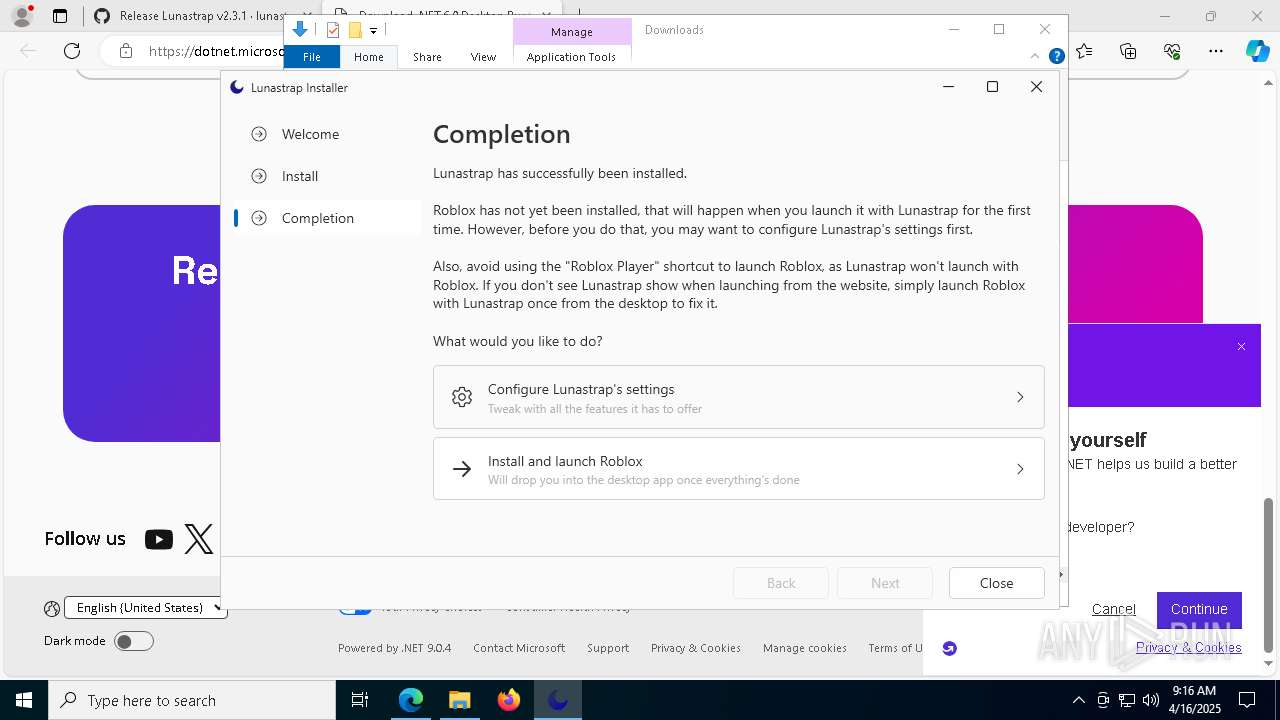The width and height of the screenshot is (1280, 720).
Task: Click arrow icon beside Install and launch Roblox
Action: [x=461, y=469]
